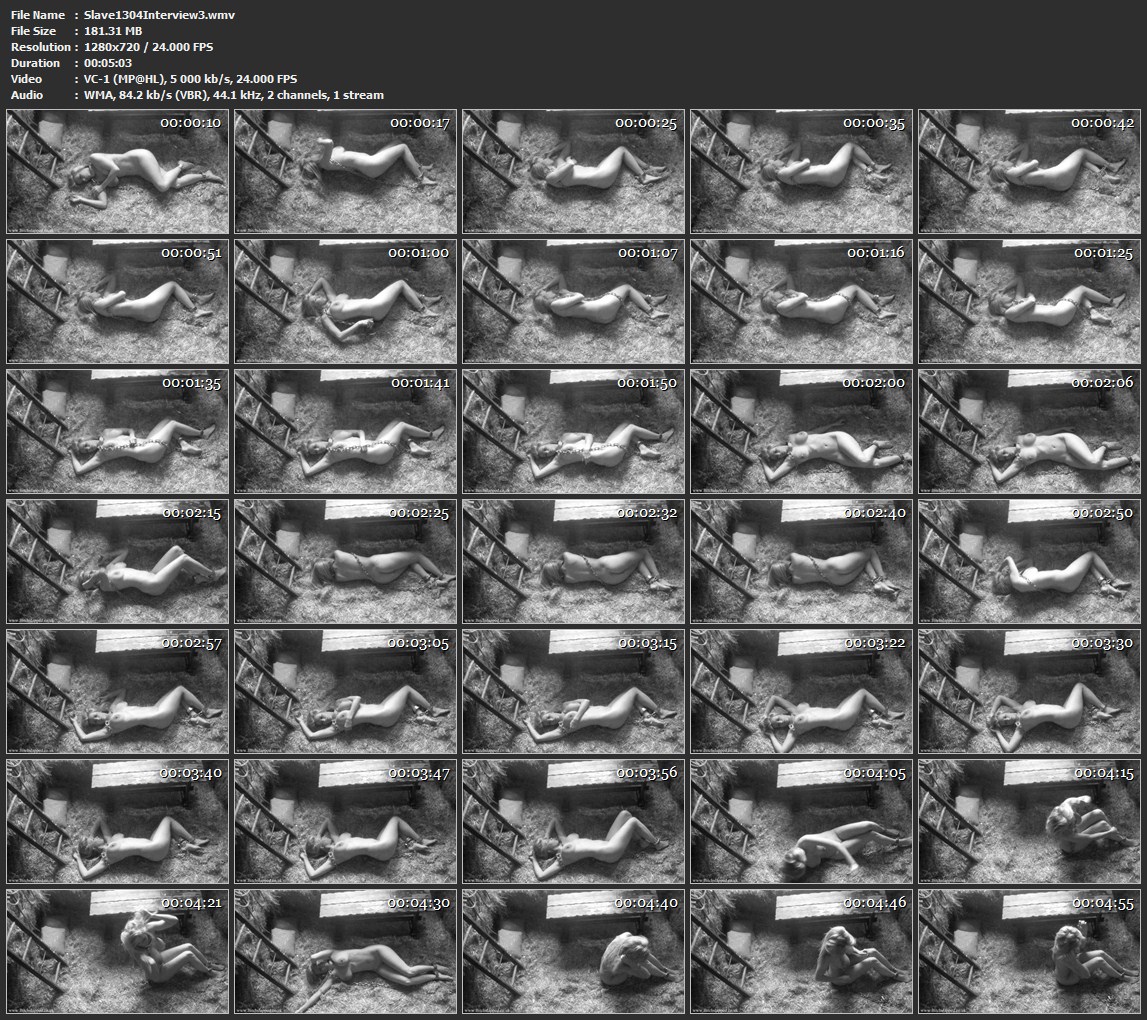Click the frame at 00:04:46
This screenshot has width=1147, height=1020.
(802, 951)
